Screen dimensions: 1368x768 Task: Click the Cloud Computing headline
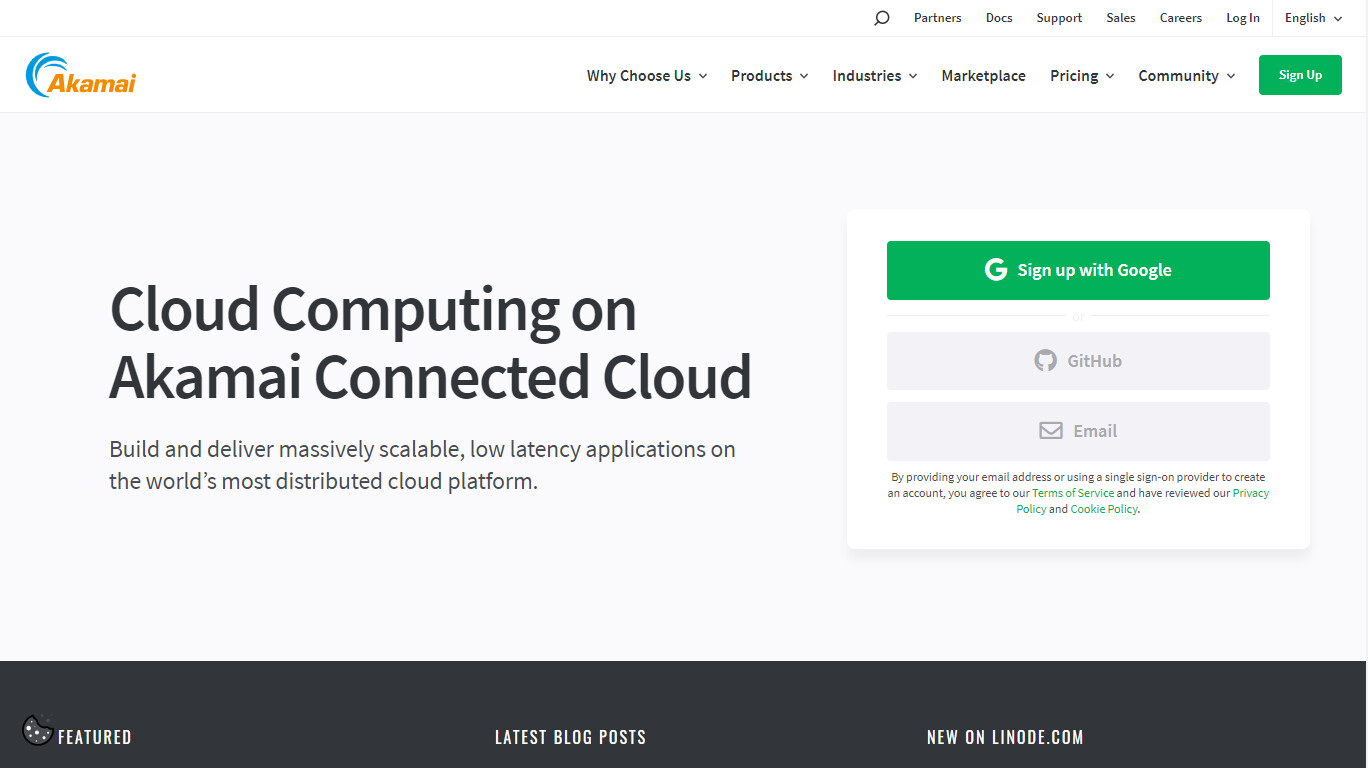pos(430,342)
